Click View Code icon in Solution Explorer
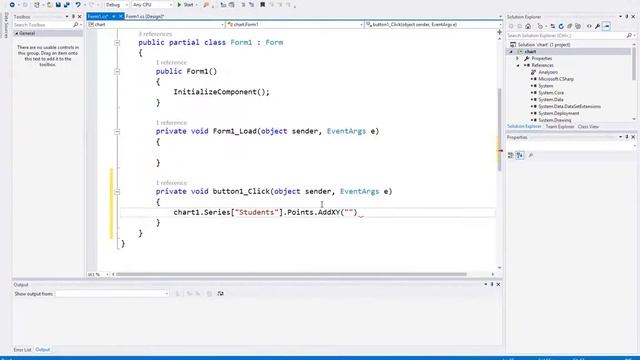The height and width of the screenshot is (360, 640). click(589, 26)
